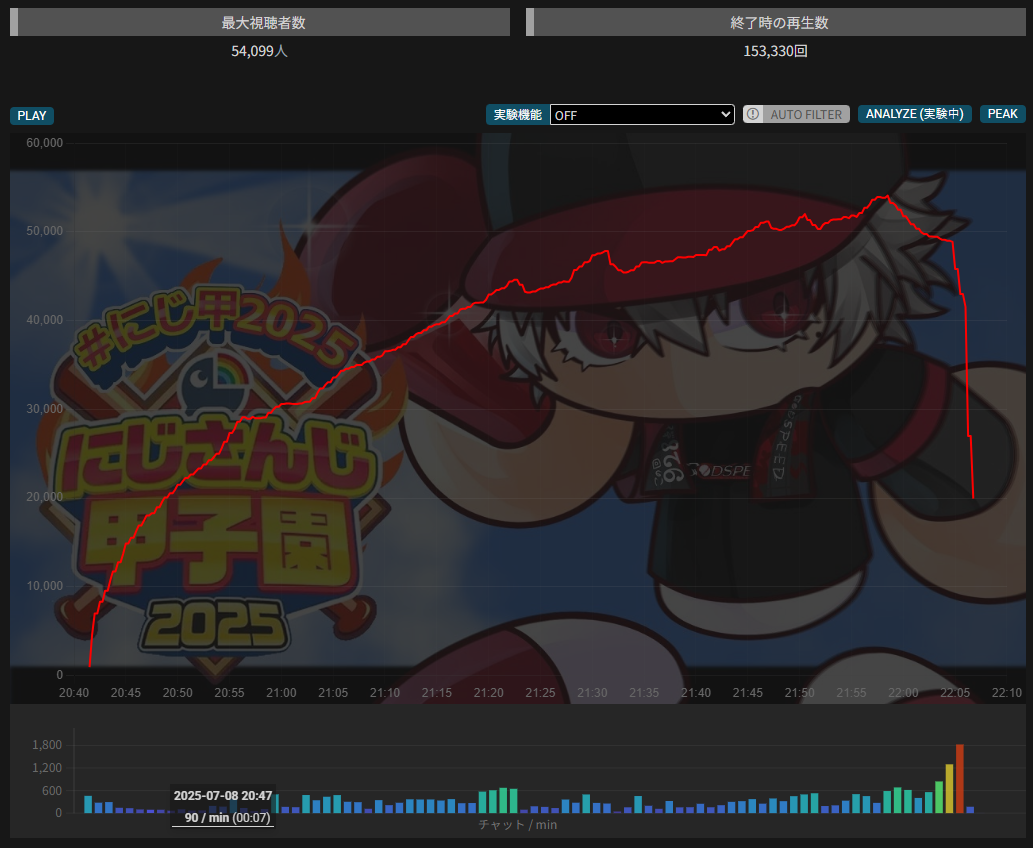Viewport: 1033px width, 848px height.
Task: Click the 20:40 time axis label
Action: [x=74, y=693]
